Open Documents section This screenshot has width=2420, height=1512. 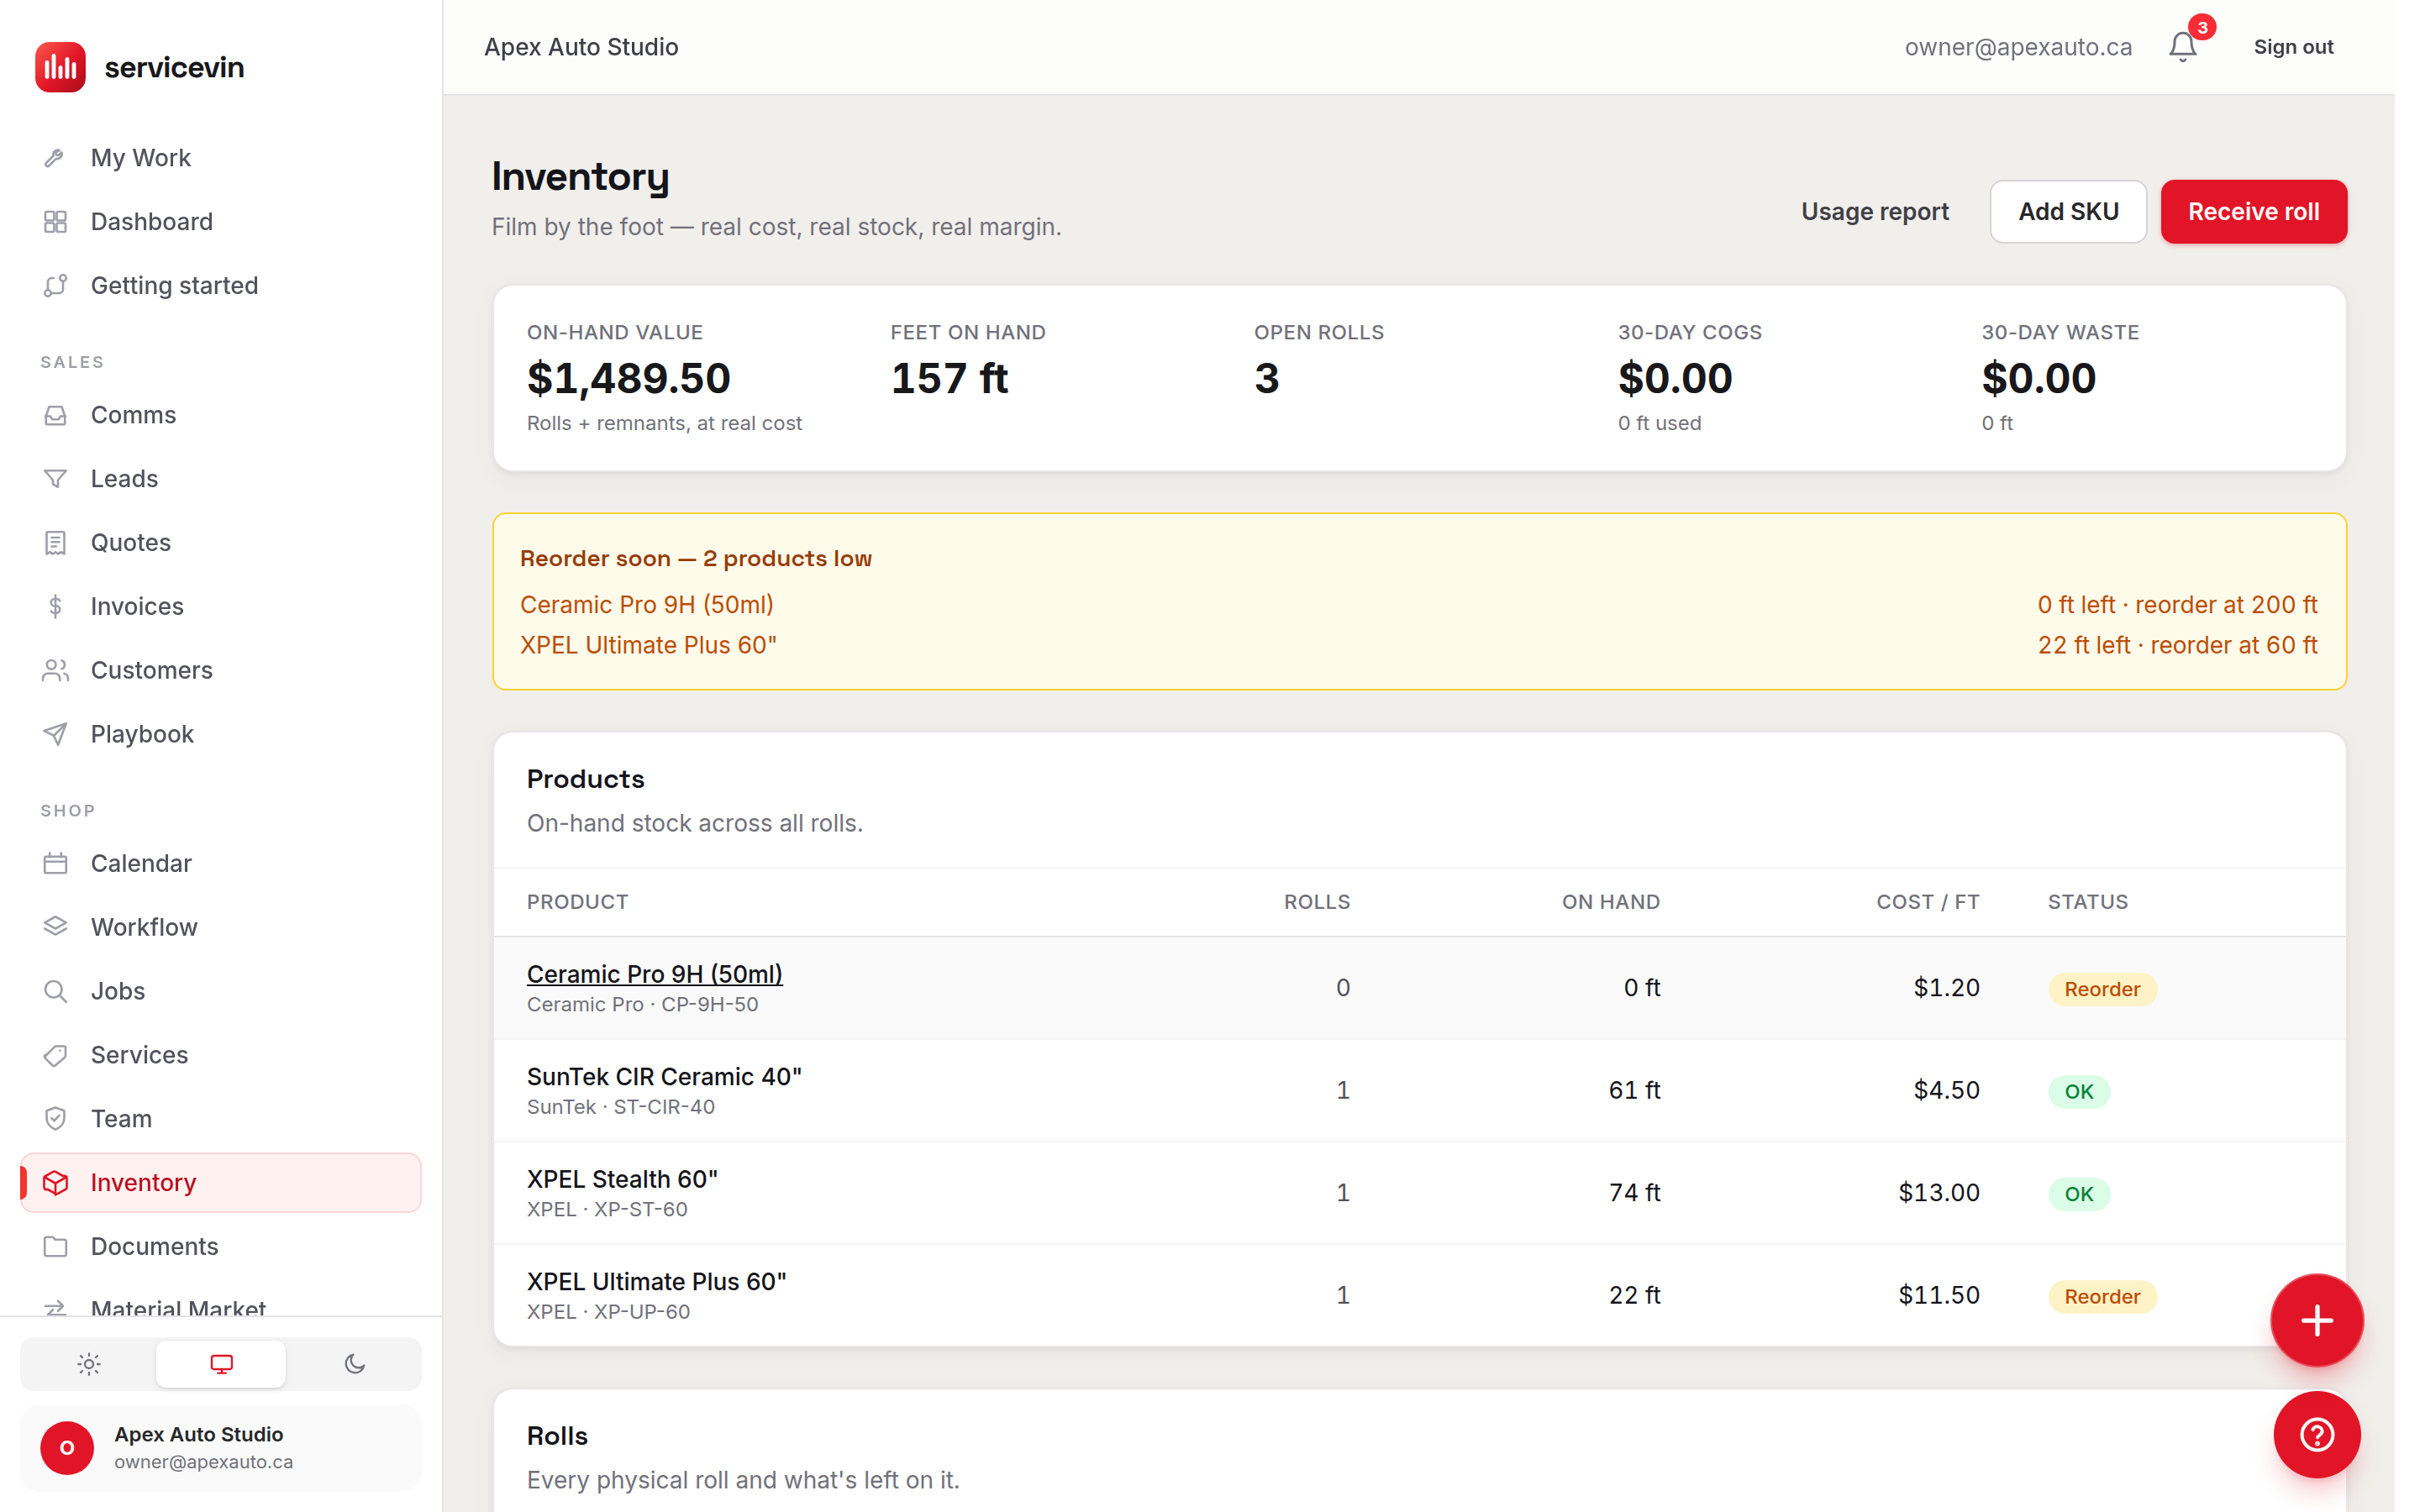[220, 1247]
